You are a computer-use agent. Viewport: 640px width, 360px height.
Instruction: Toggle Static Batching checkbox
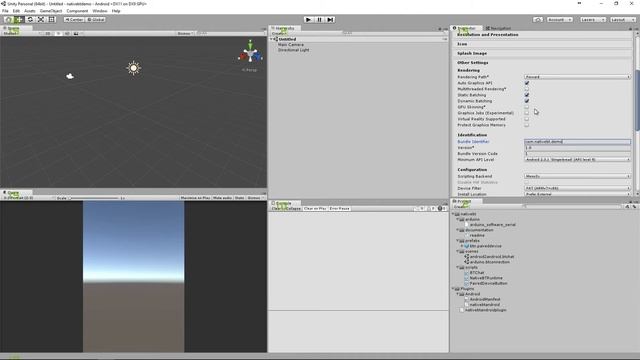click(x=527, y=95)
